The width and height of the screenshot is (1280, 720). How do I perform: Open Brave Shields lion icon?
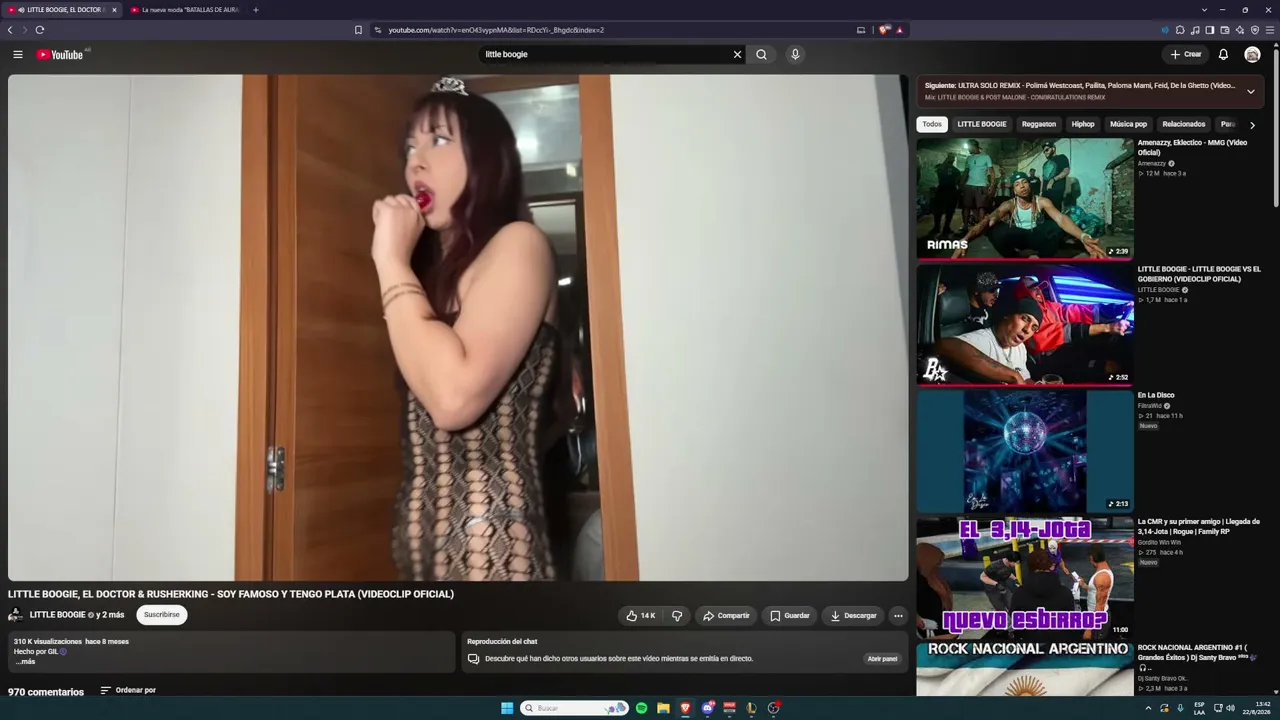coord(884,30)
